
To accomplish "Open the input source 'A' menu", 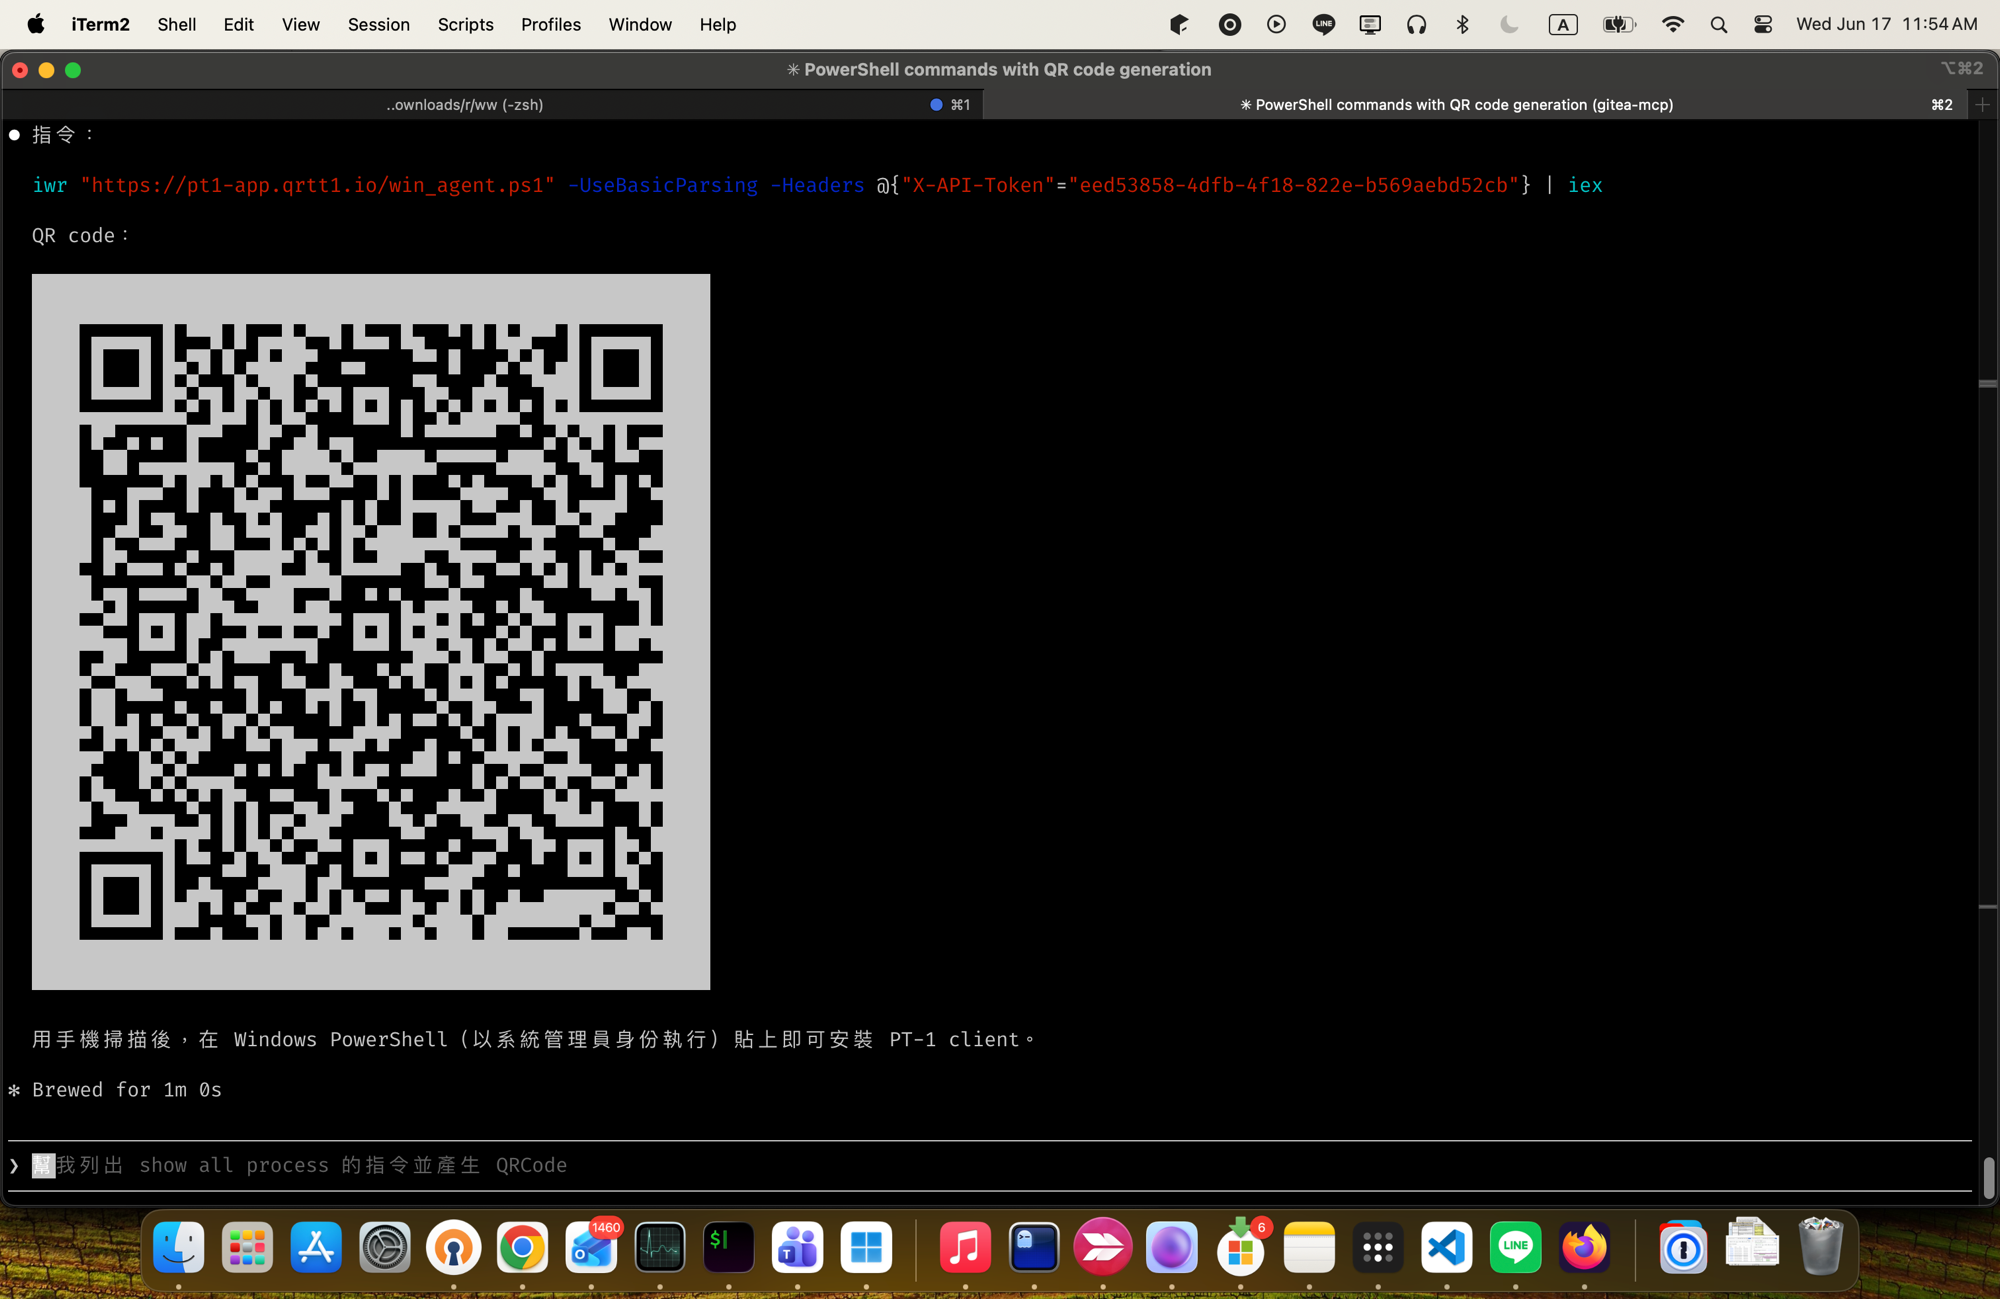I will click(1563, 24).
